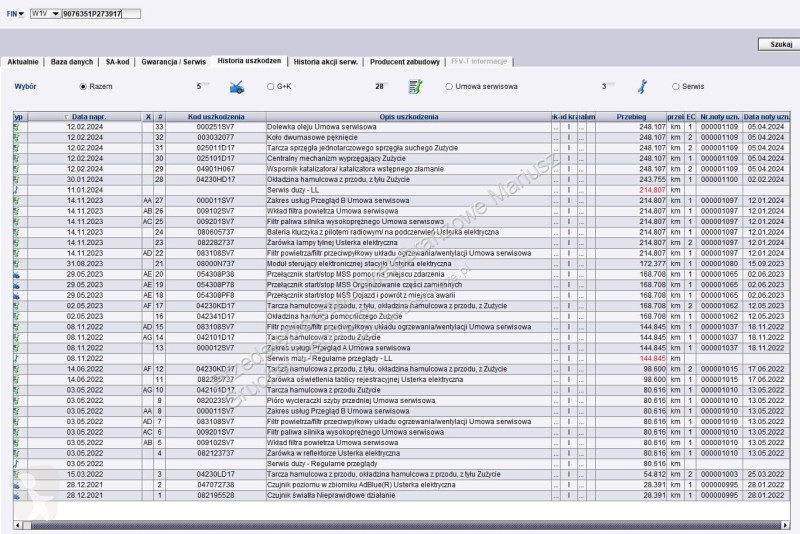Click car icon of Czujnik poziomu AdBlue row
The image size is (800, 534).
[x=16, y=485]
